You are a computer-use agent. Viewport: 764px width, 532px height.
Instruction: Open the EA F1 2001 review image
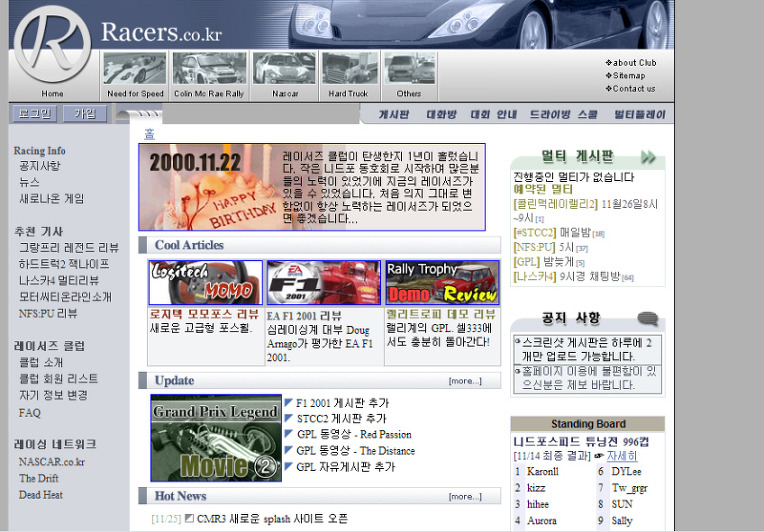[324, 283]
